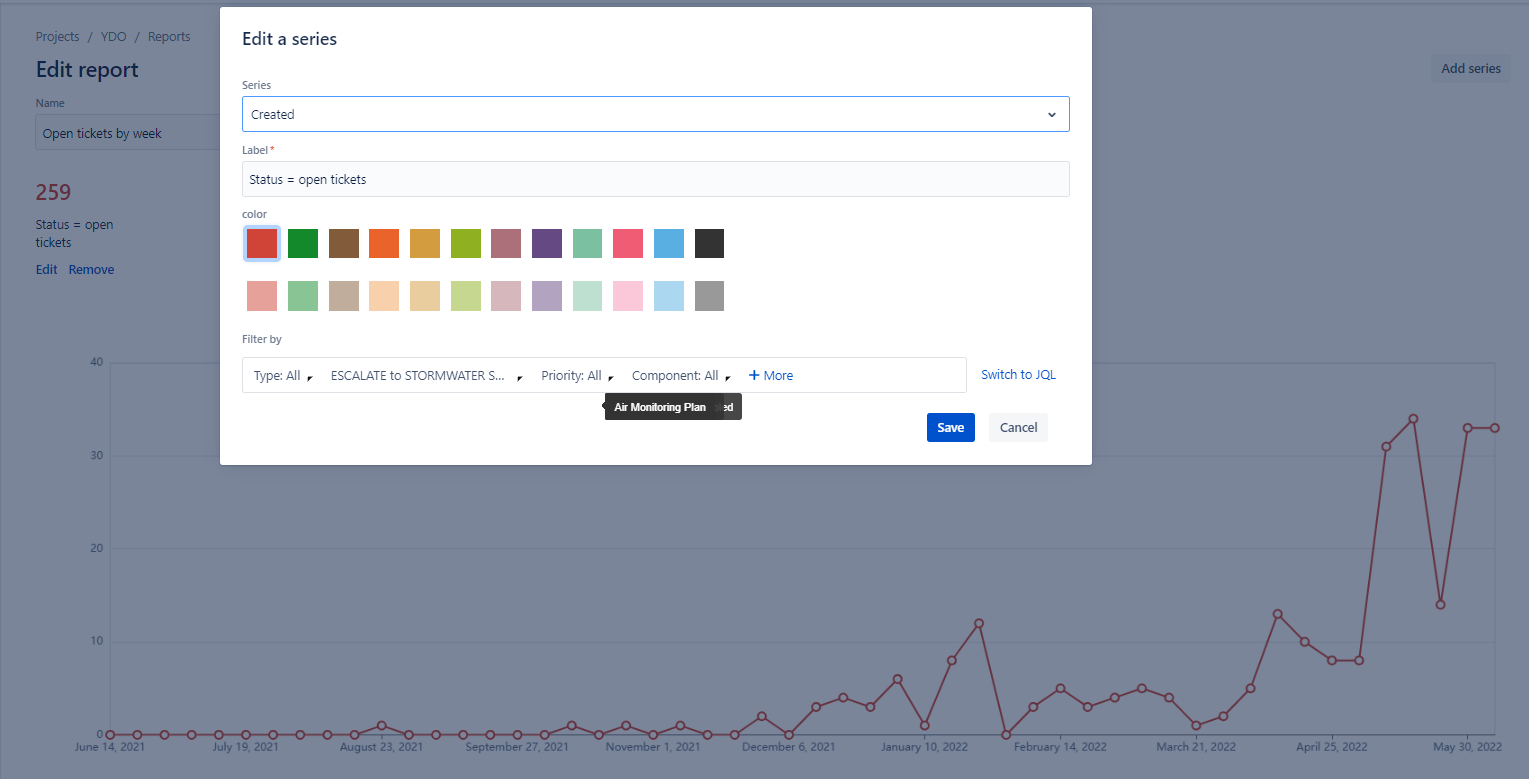Cancel the Edit a series dialog
Screen dimensions: 1529x779
pos(1018,427)
